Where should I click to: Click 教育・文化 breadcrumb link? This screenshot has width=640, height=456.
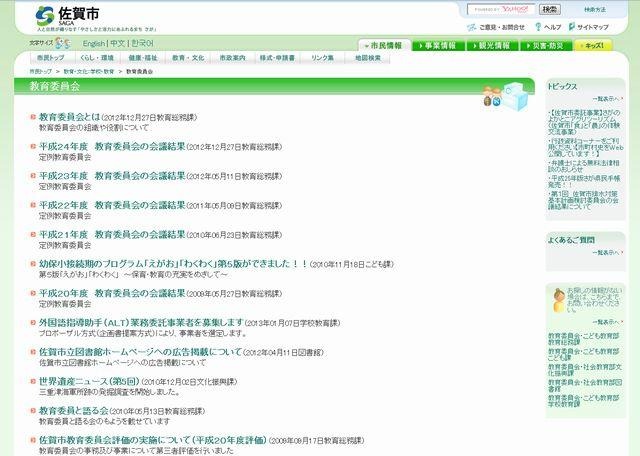click(x=89, y=71)
